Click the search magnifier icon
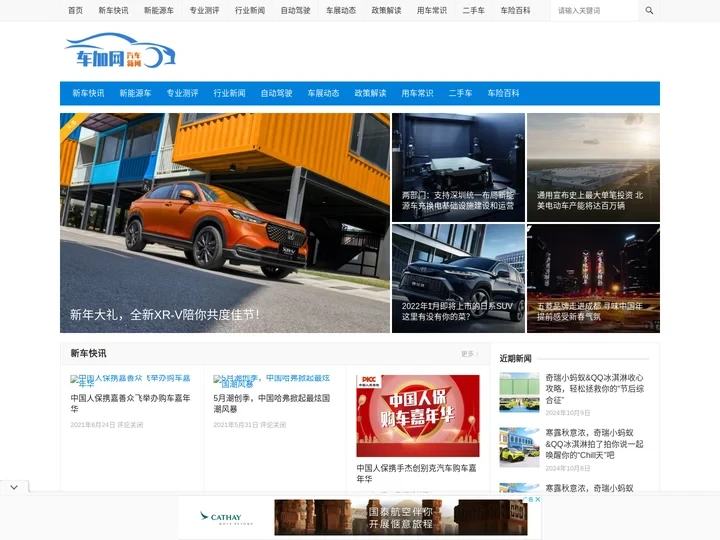720x540 pixels. (649, 10)
